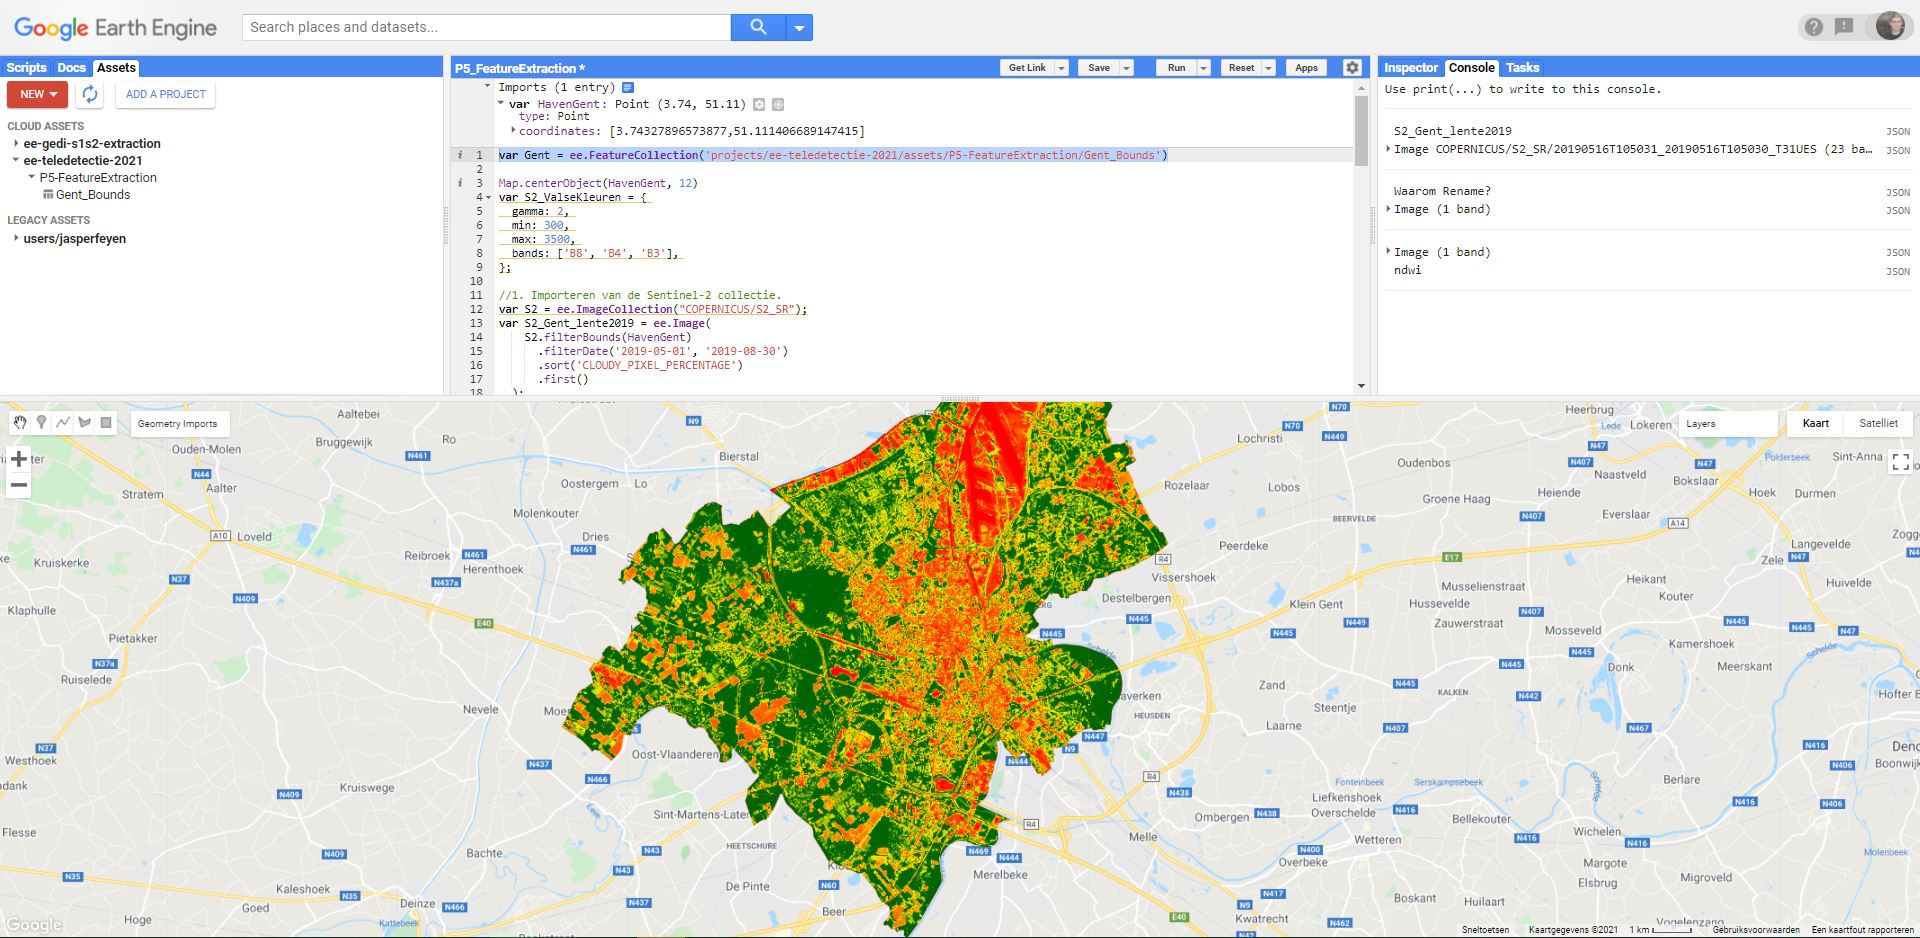Toggle fullscreen map view

[x=1900, y=461]
